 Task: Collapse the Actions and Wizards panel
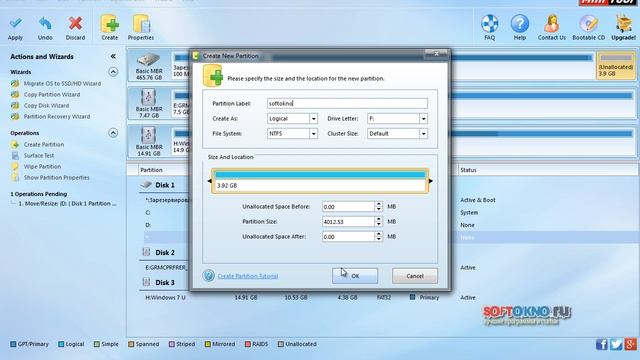point(113,56)
